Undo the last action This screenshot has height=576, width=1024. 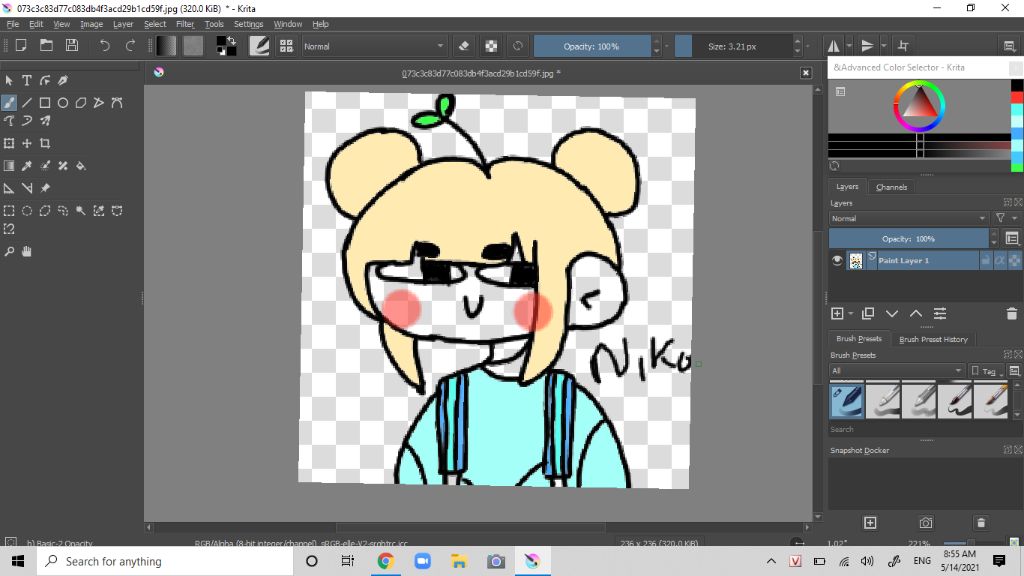pos(104,46)
